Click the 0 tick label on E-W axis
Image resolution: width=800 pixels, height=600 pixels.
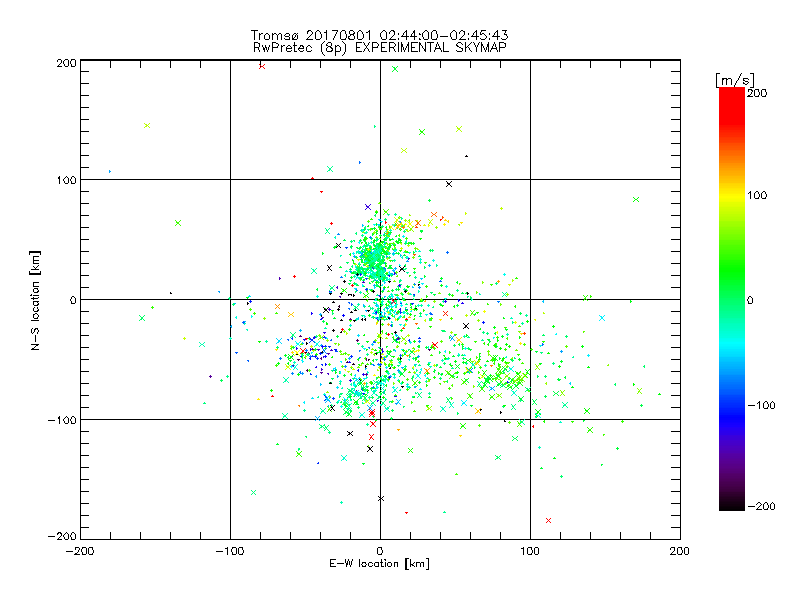[380, 551]
